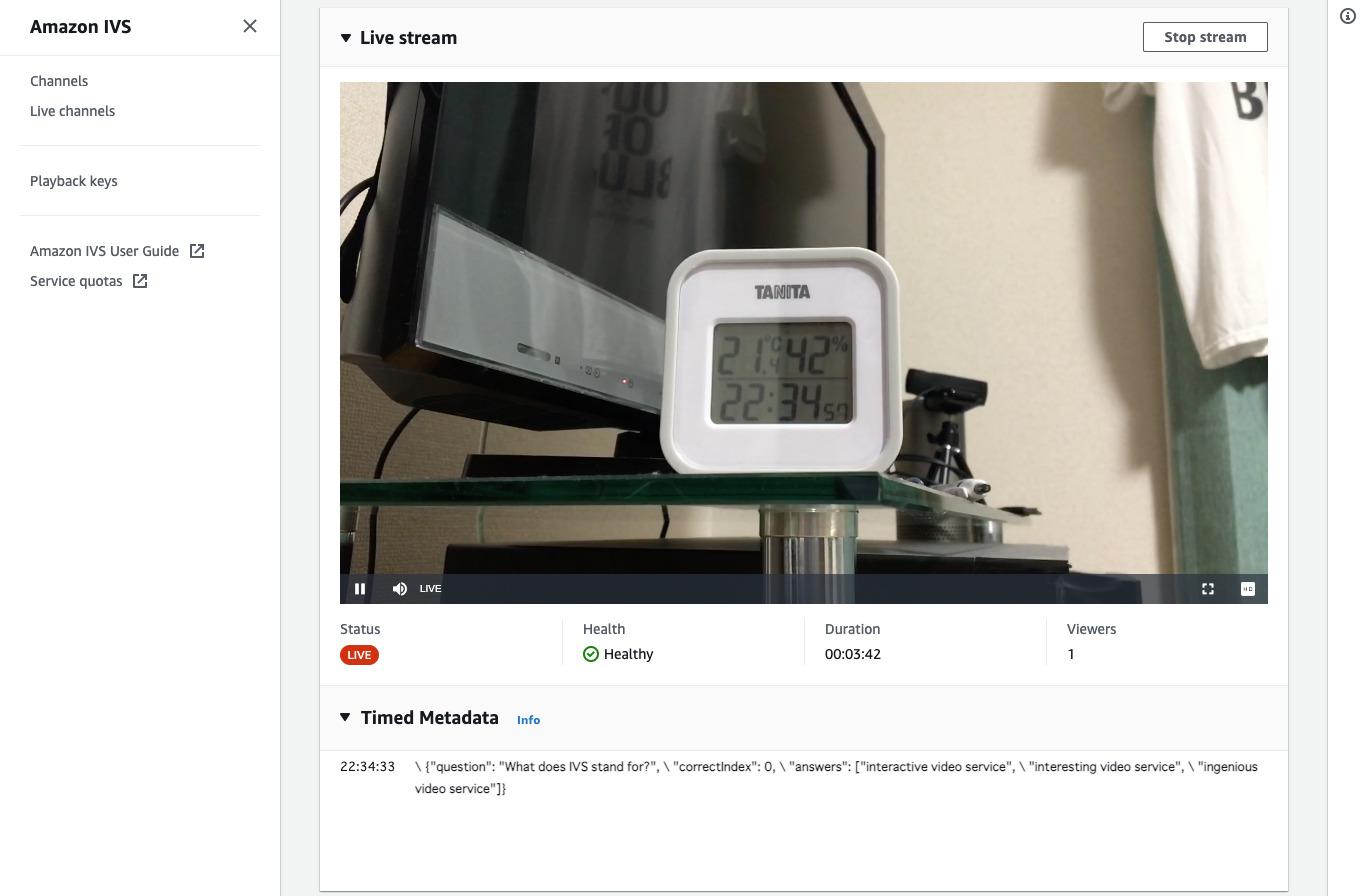Click the green Healthy check icon
This screenshot has width=1368, height=896.
click(x=591, y=654)
